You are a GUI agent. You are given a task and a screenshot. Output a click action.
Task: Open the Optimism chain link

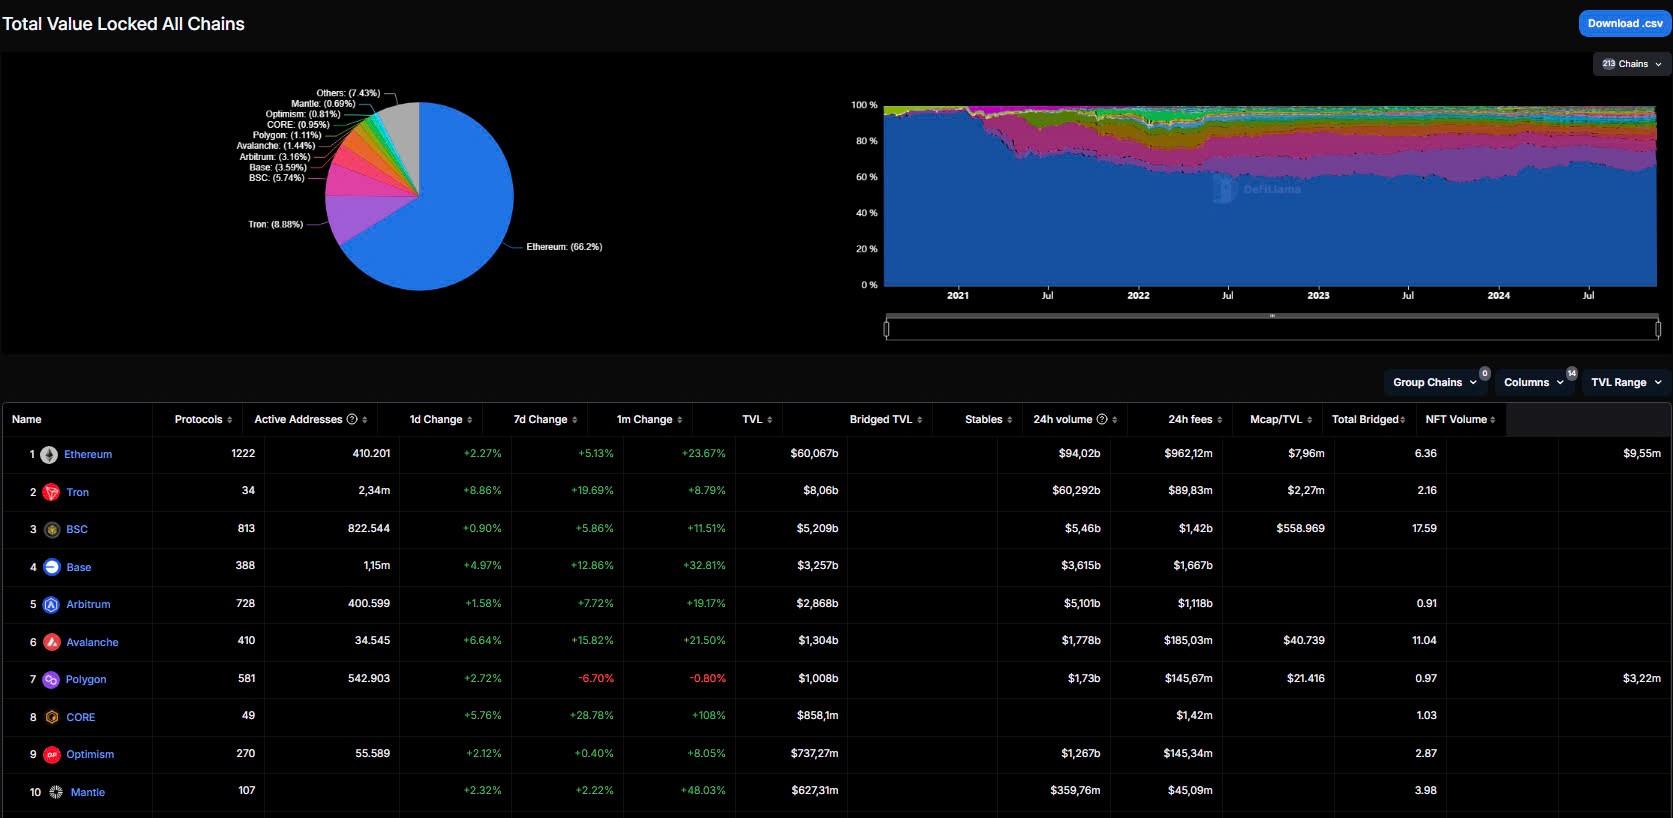point(90,755)
